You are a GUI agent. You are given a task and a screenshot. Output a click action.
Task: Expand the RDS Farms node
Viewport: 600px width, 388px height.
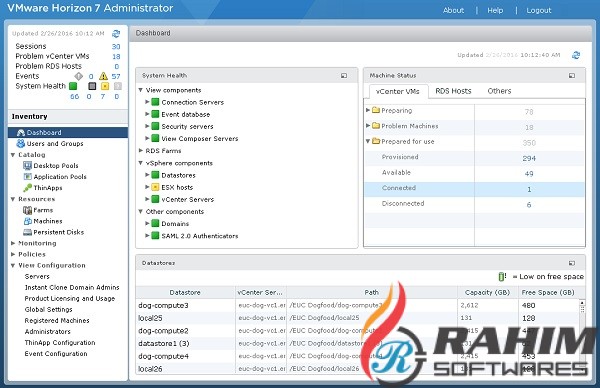coord(141,151)
